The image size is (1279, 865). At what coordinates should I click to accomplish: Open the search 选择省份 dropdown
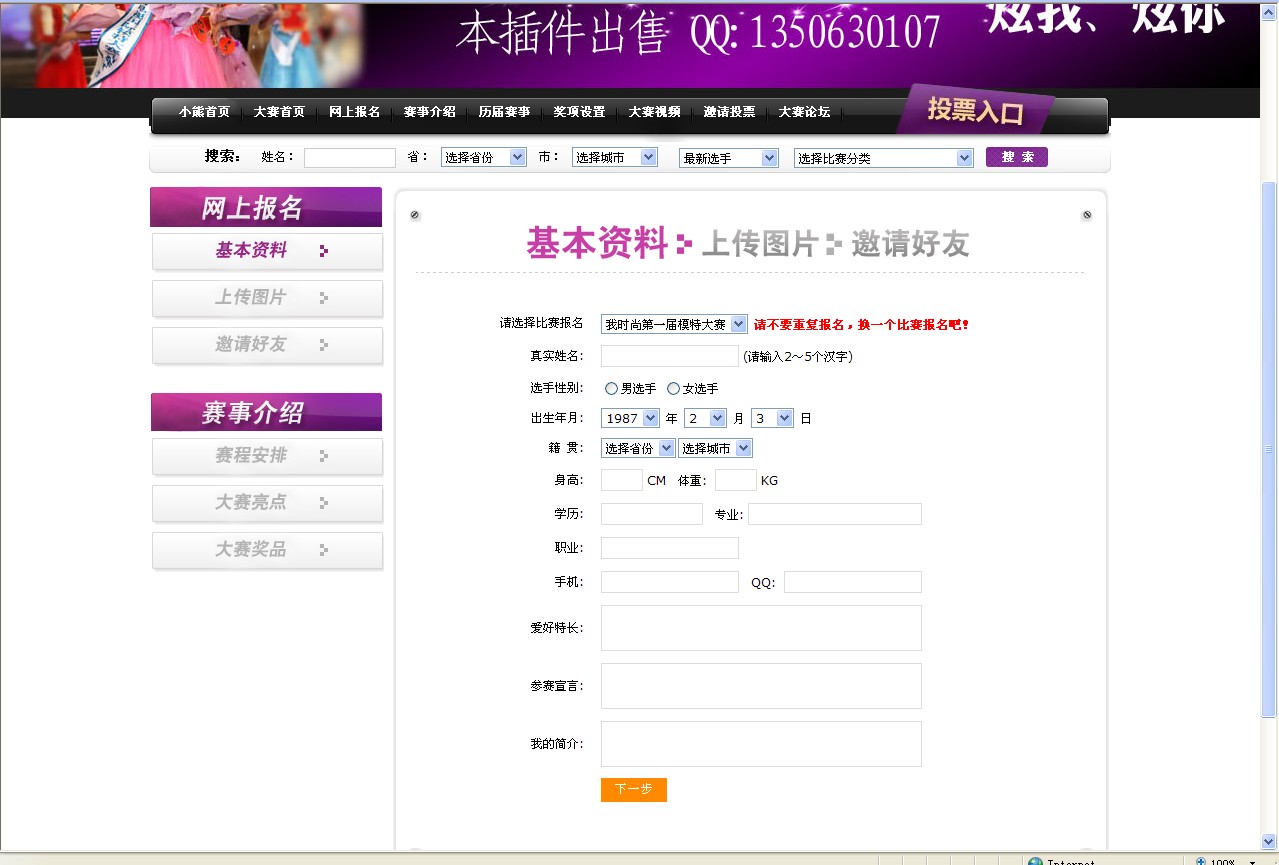484,158
